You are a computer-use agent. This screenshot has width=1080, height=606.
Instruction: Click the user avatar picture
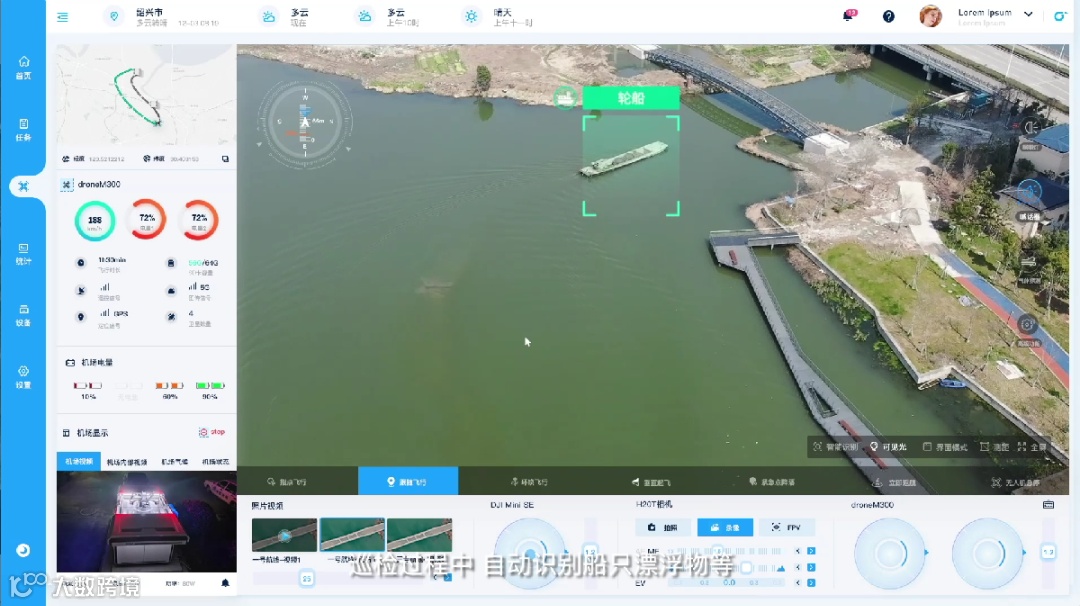[931, 15]
